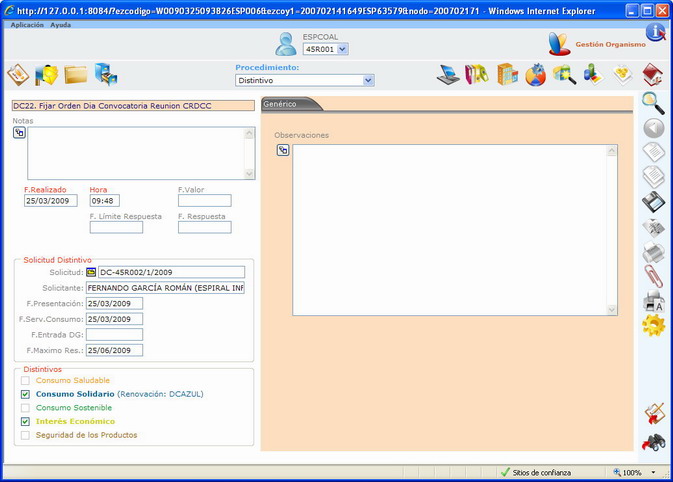Image resolution: width=673 pixels, height=482 pixels.
Task: Open the blue filing cabinet icon
Action: [x=106, y=75]
